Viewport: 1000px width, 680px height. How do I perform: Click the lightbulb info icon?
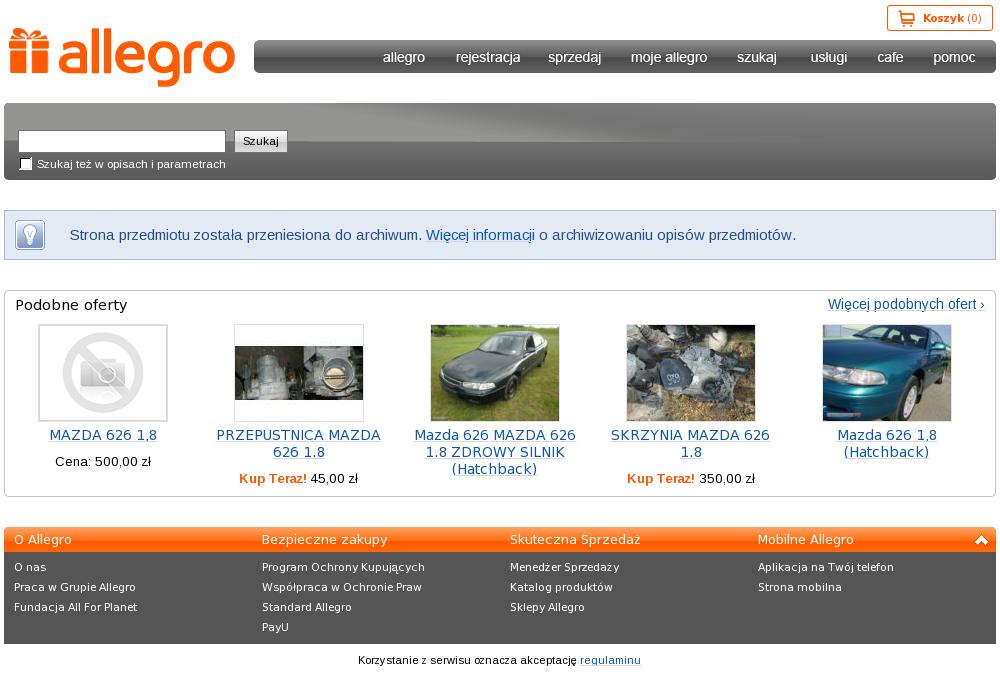click(x=30, y=235)
